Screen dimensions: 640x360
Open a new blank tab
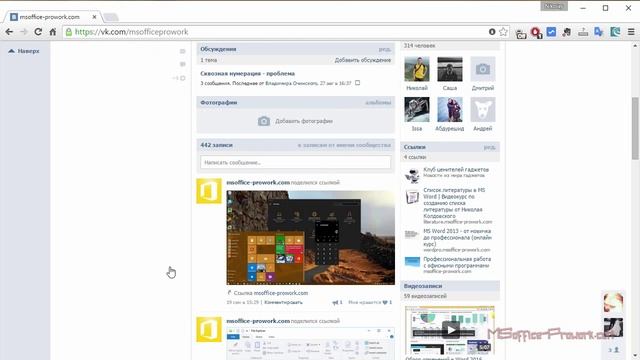click(x=111, y=17)
